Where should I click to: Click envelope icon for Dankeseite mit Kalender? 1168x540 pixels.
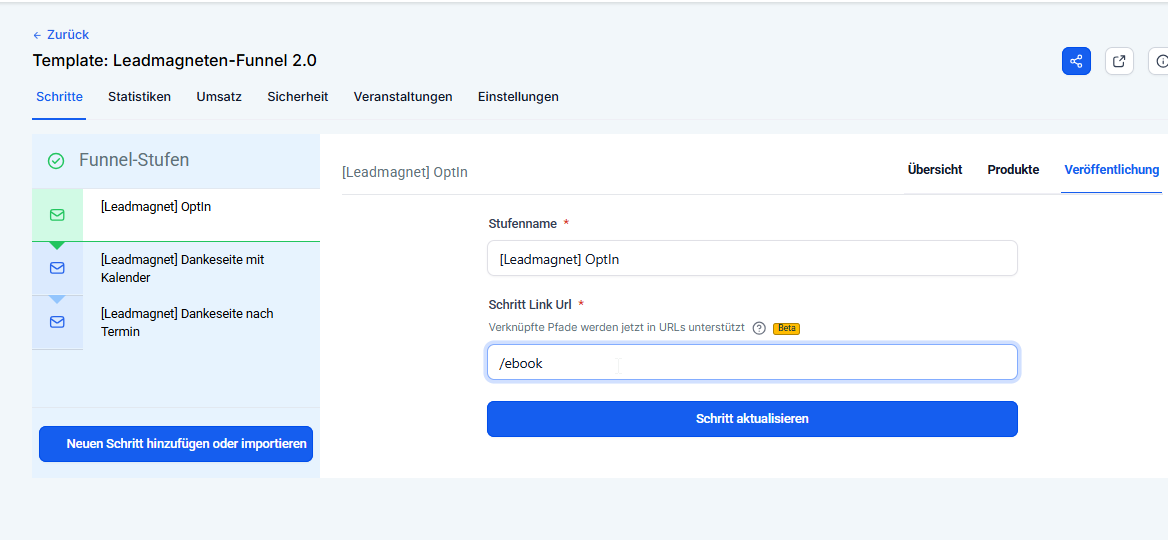click(57, 268)
